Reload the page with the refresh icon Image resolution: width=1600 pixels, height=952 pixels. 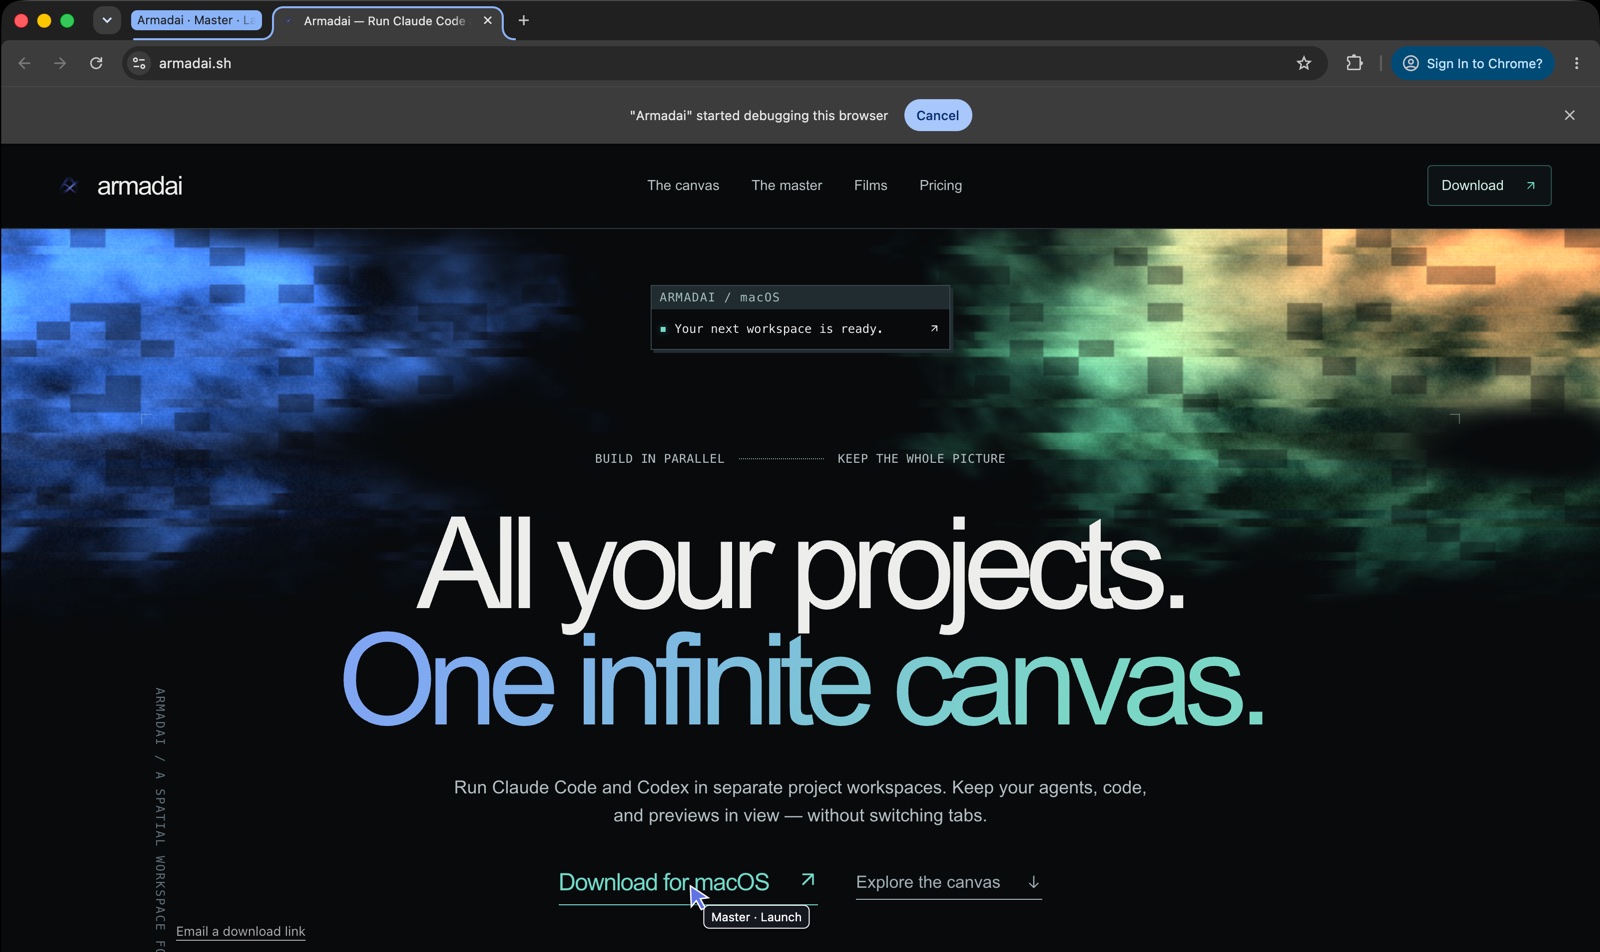pyautogui.click(x=96, y=63)
